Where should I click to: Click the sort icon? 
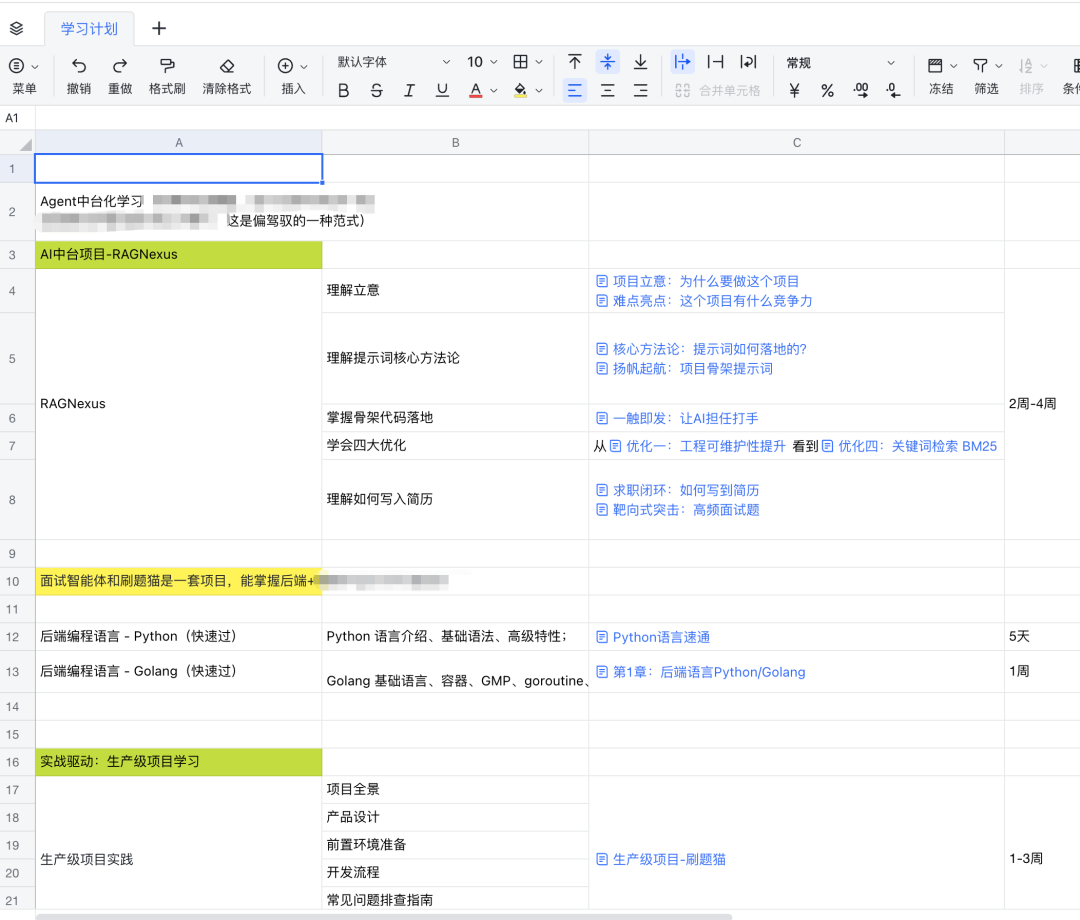pos(1026,65)
